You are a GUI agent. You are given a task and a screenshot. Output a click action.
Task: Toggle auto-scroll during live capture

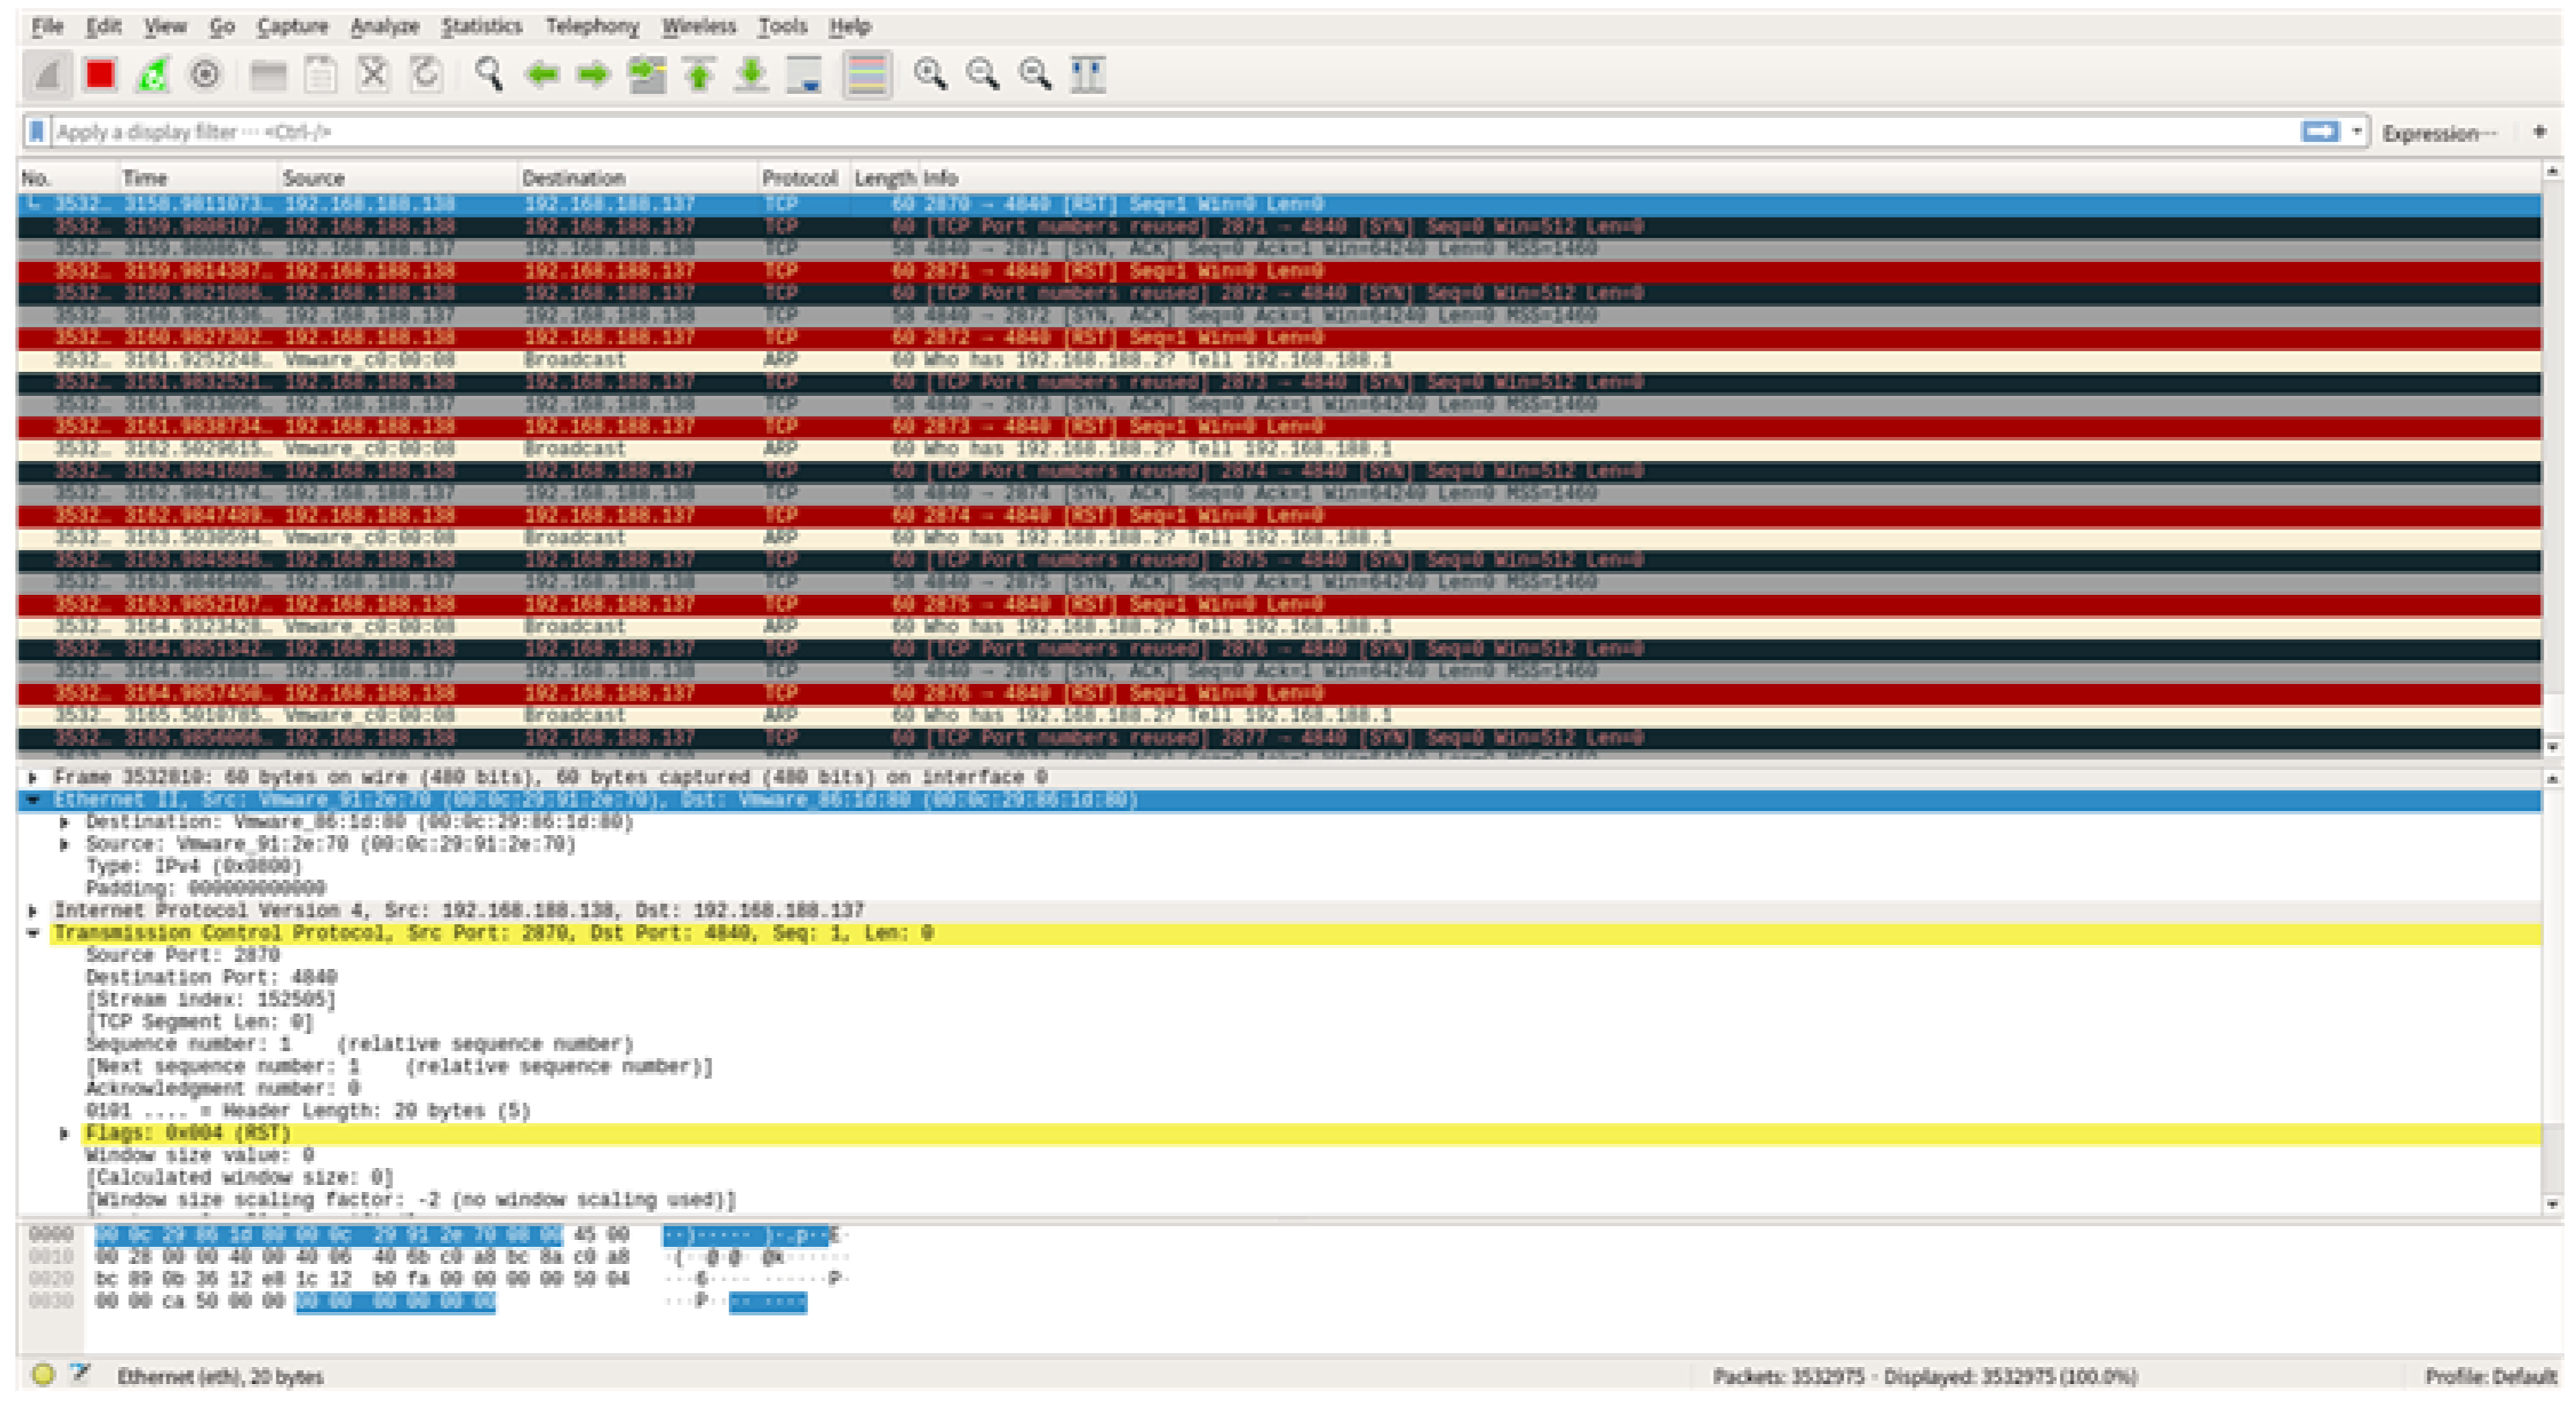(804, 75)
